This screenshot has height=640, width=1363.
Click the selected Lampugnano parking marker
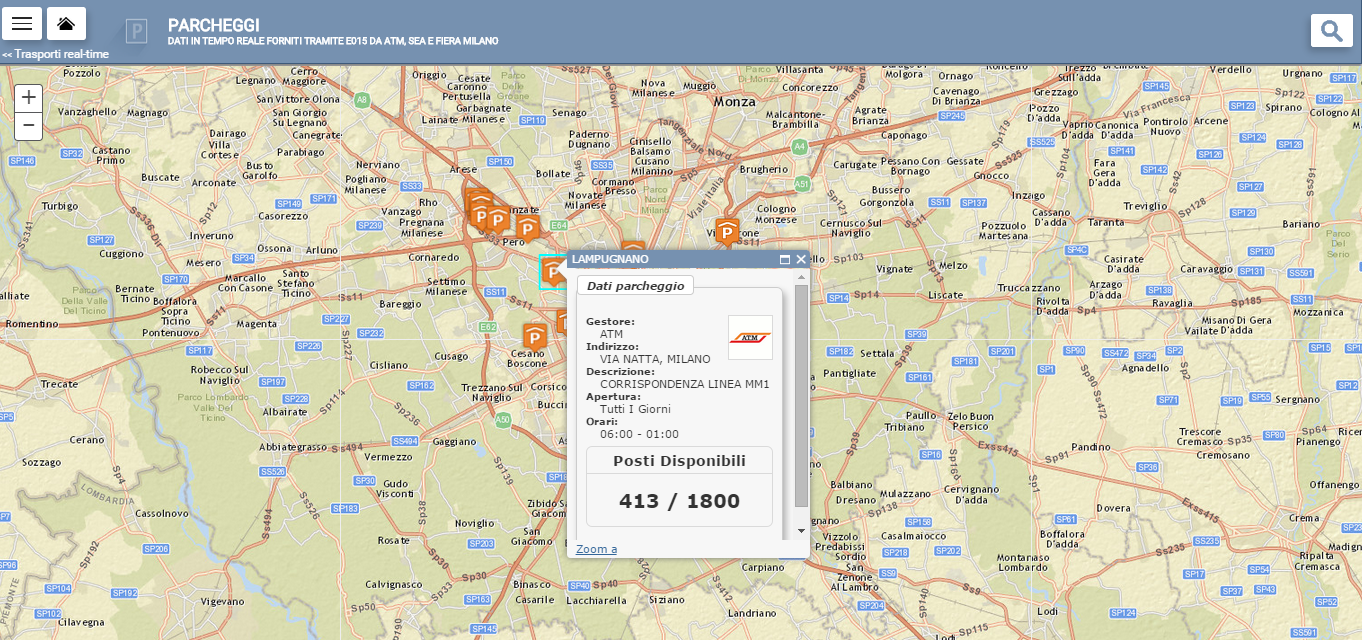click(553, 270)
